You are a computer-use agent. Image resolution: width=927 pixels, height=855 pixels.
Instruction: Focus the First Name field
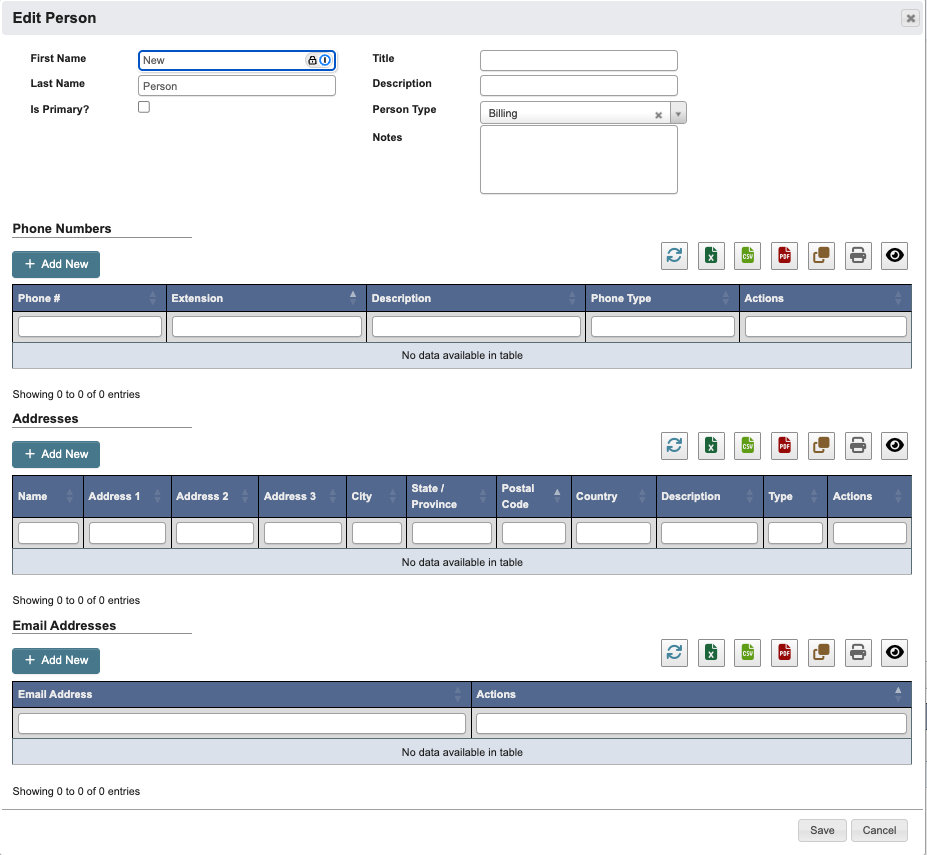236,60
